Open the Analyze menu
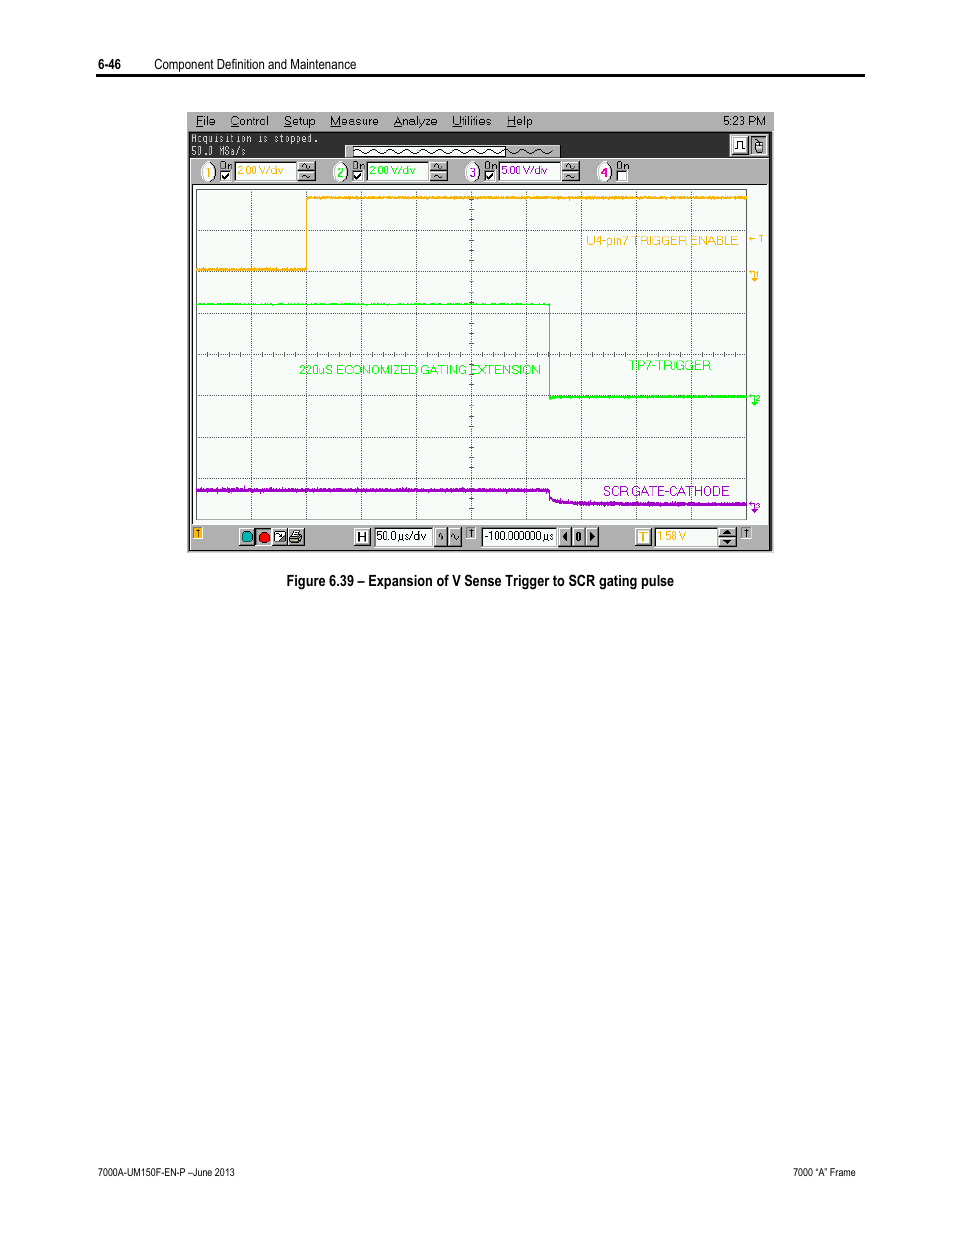This screenshot has height=1235, width=954. [x=415, y=121]
